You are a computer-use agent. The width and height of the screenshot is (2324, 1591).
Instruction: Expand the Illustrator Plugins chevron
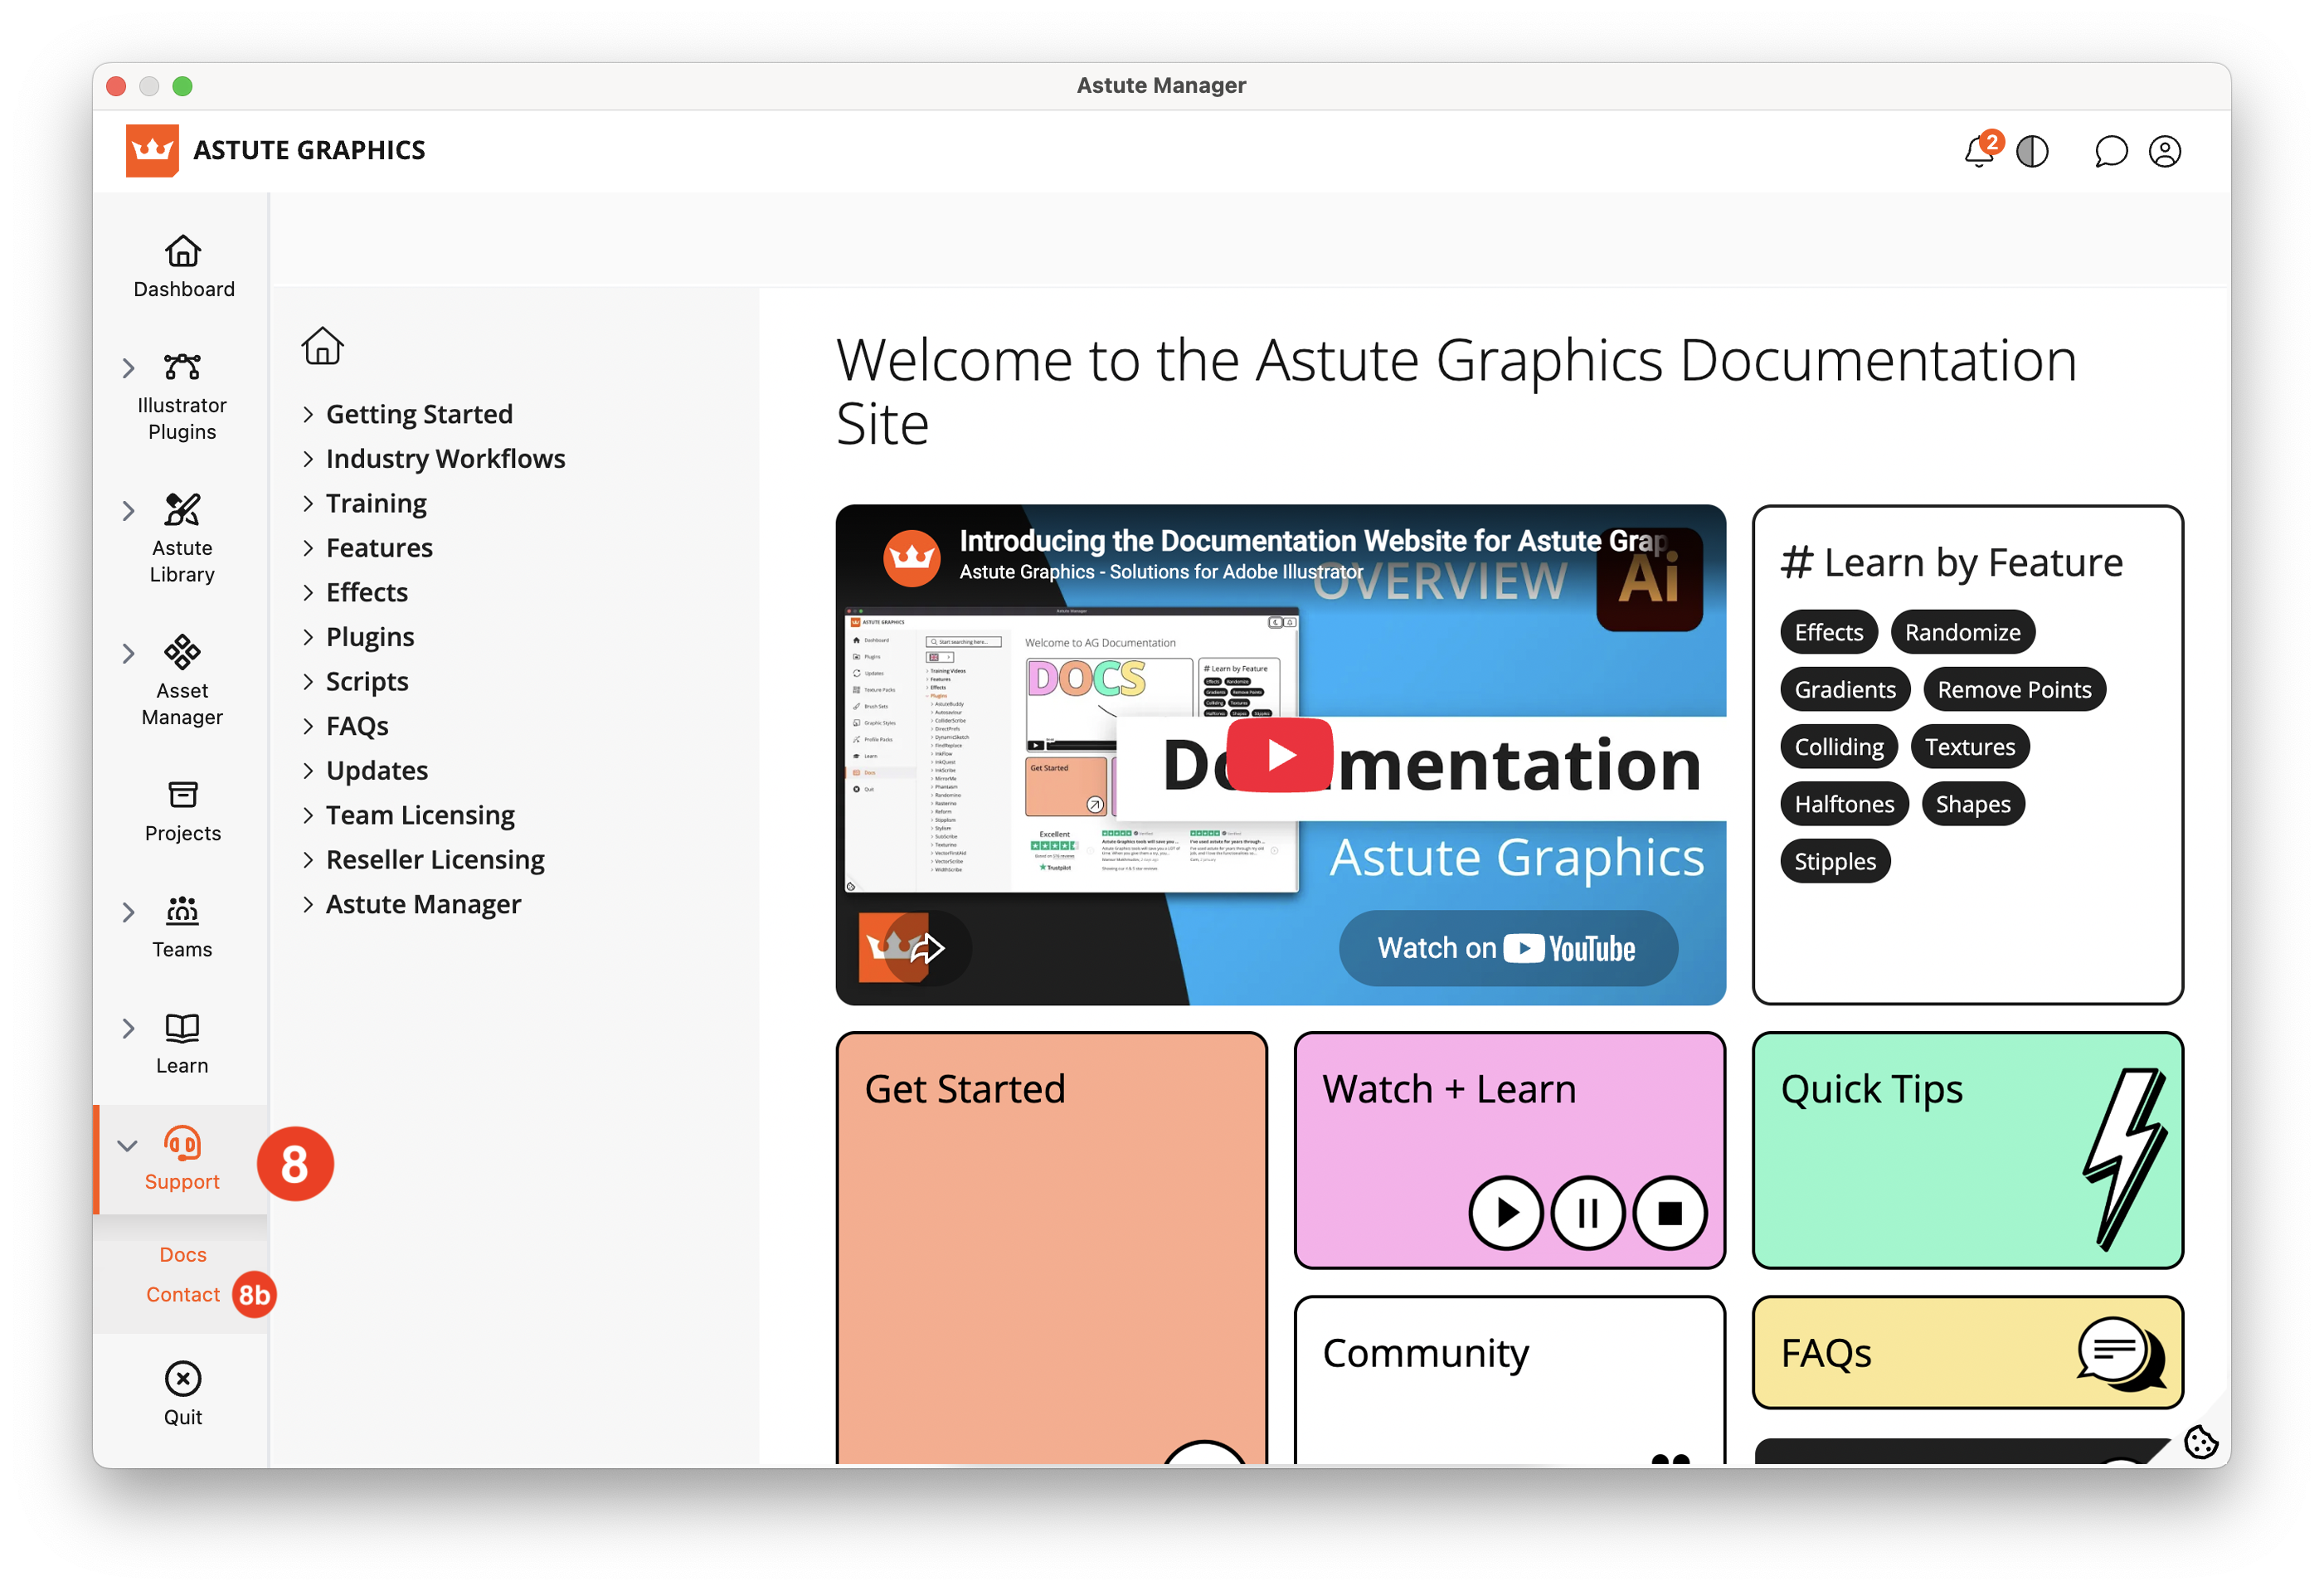128,368
